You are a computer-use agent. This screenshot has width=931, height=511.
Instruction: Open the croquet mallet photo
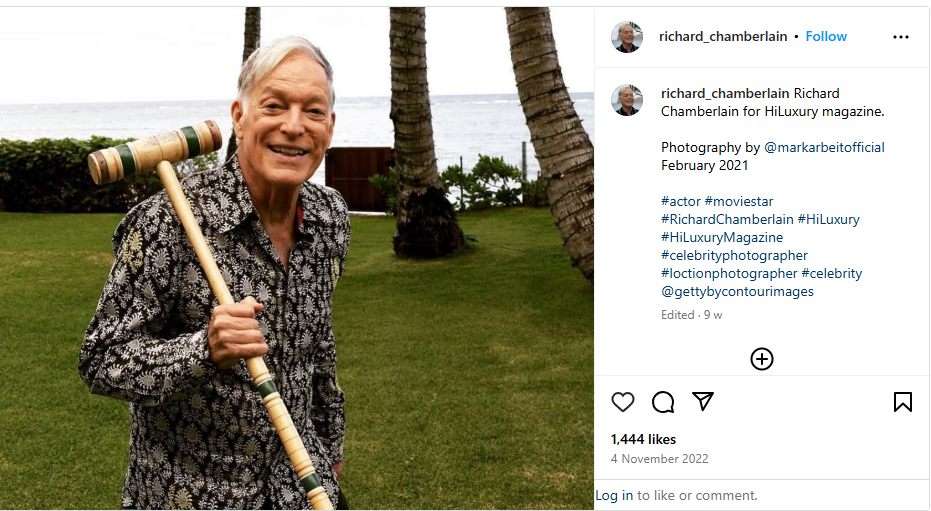[297, 258]
